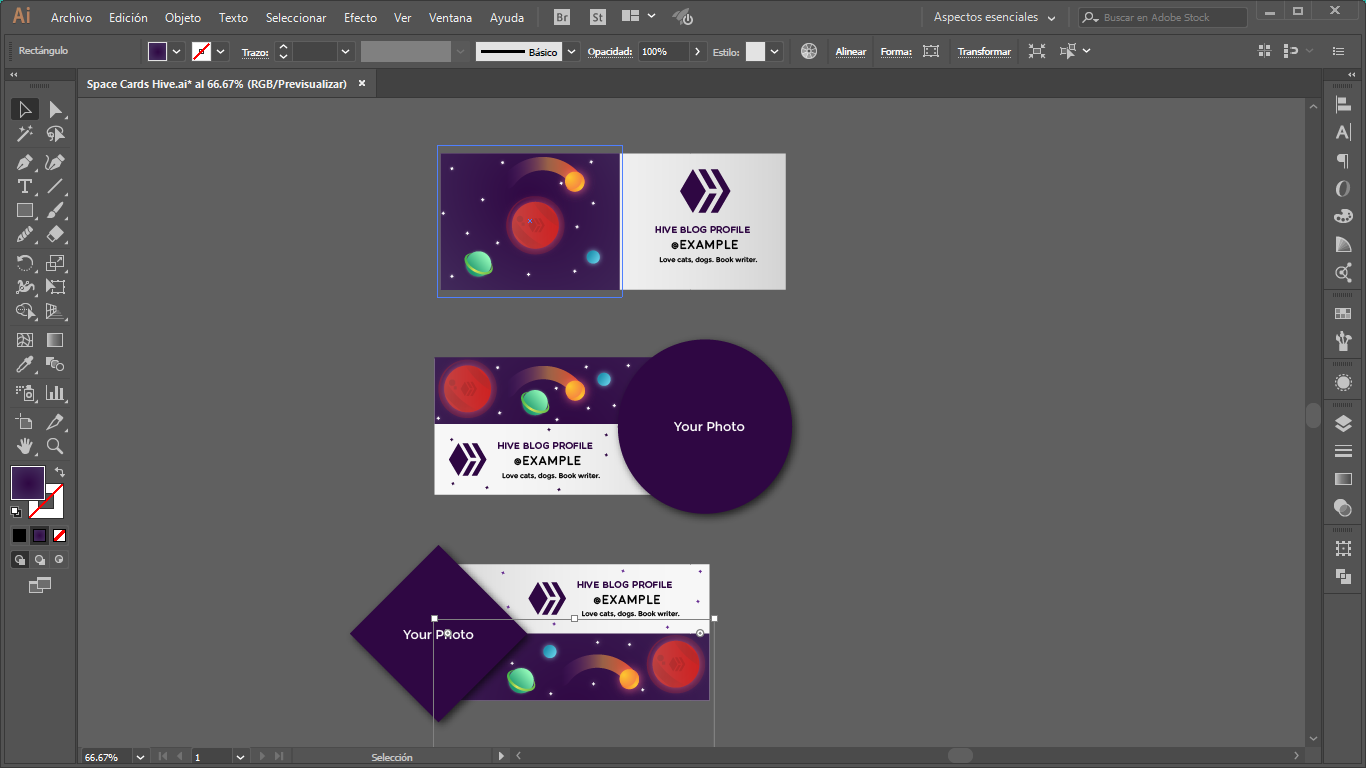Click the Alinear link
The image size is (1366, 768).
[x=851, y=52]
